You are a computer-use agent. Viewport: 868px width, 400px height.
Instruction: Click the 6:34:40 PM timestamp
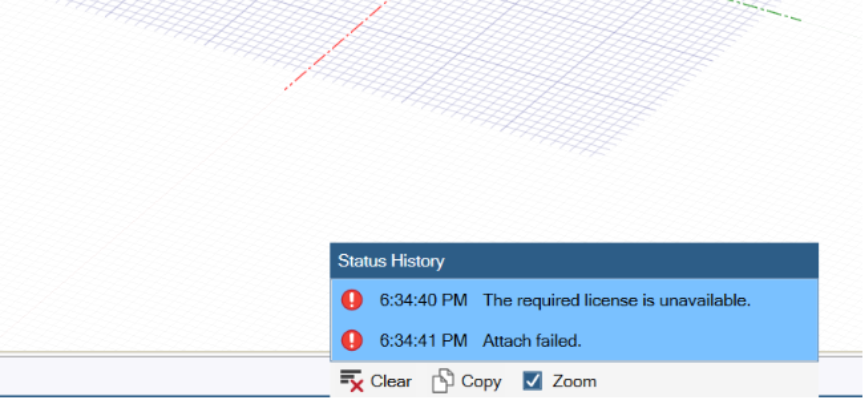click(423, 299)
